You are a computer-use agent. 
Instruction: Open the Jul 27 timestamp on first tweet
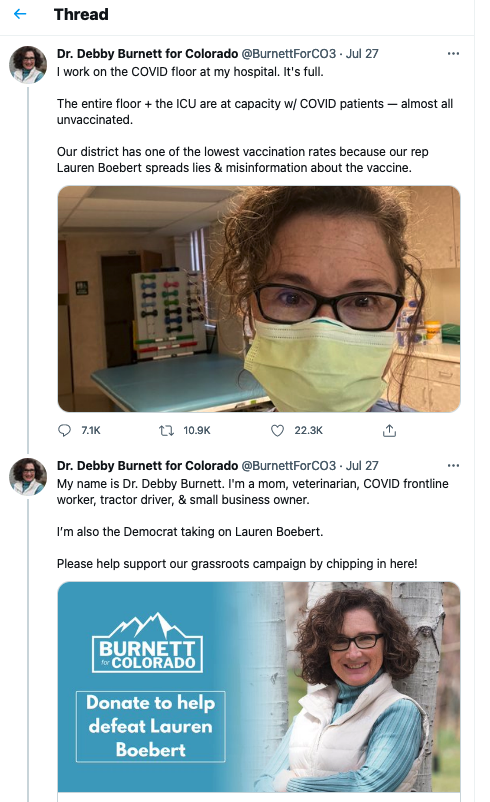tap(362, 54)
